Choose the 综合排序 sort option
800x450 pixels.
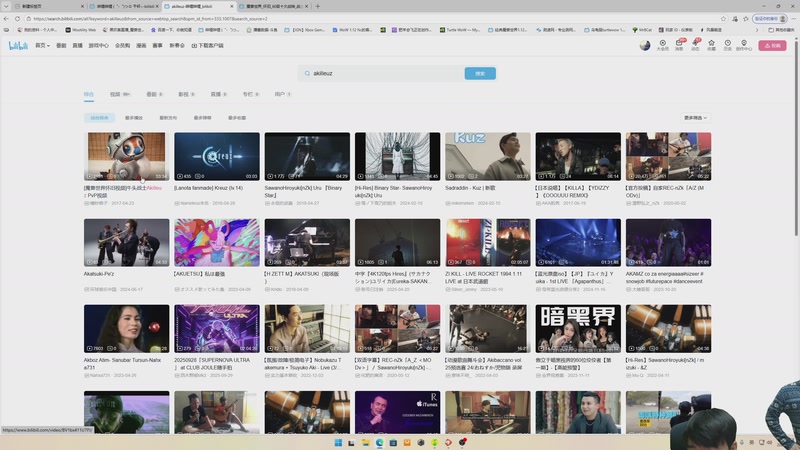pos(99,118)
